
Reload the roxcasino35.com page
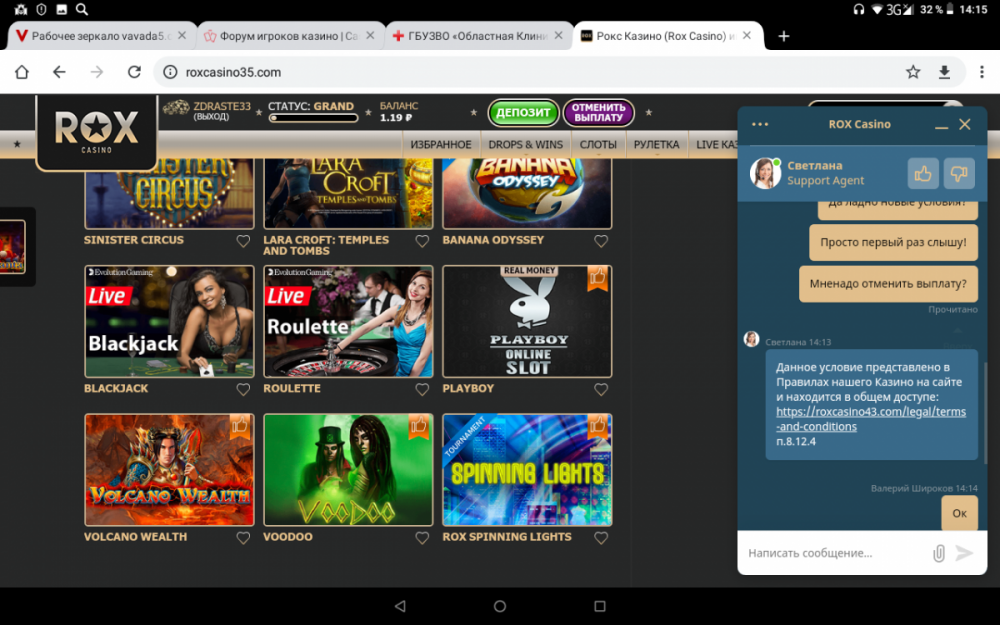[135, 72]
